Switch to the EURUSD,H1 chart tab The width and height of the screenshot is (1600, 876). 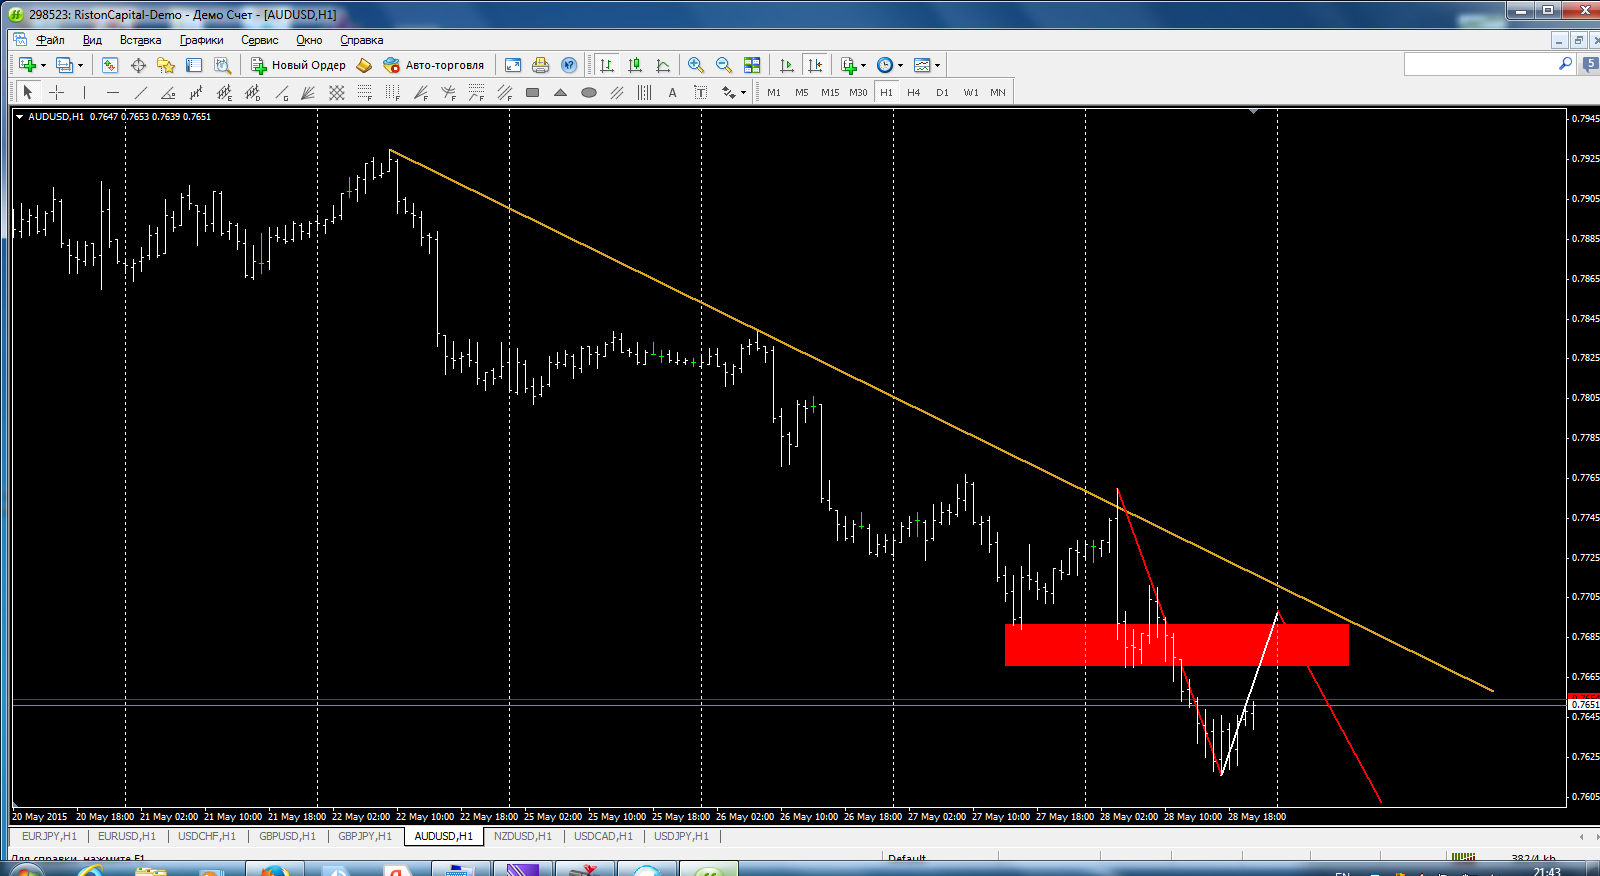coord(127,836)
